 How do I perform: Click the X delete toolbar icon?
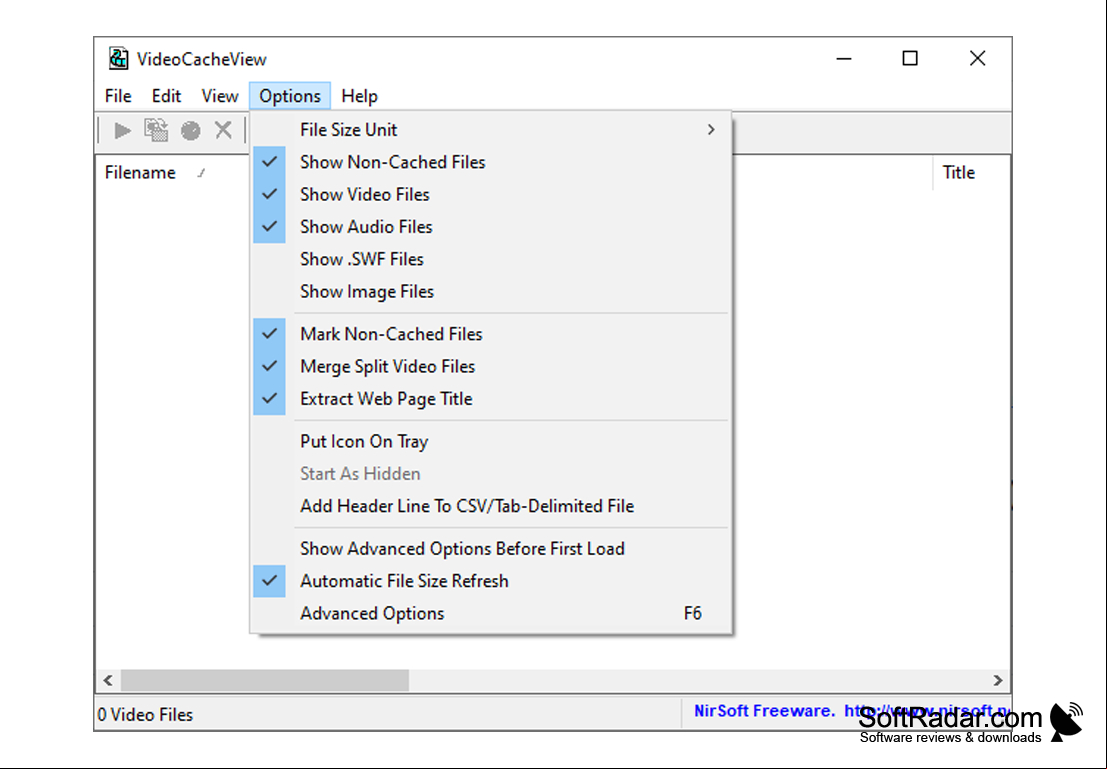coord(224,130)
